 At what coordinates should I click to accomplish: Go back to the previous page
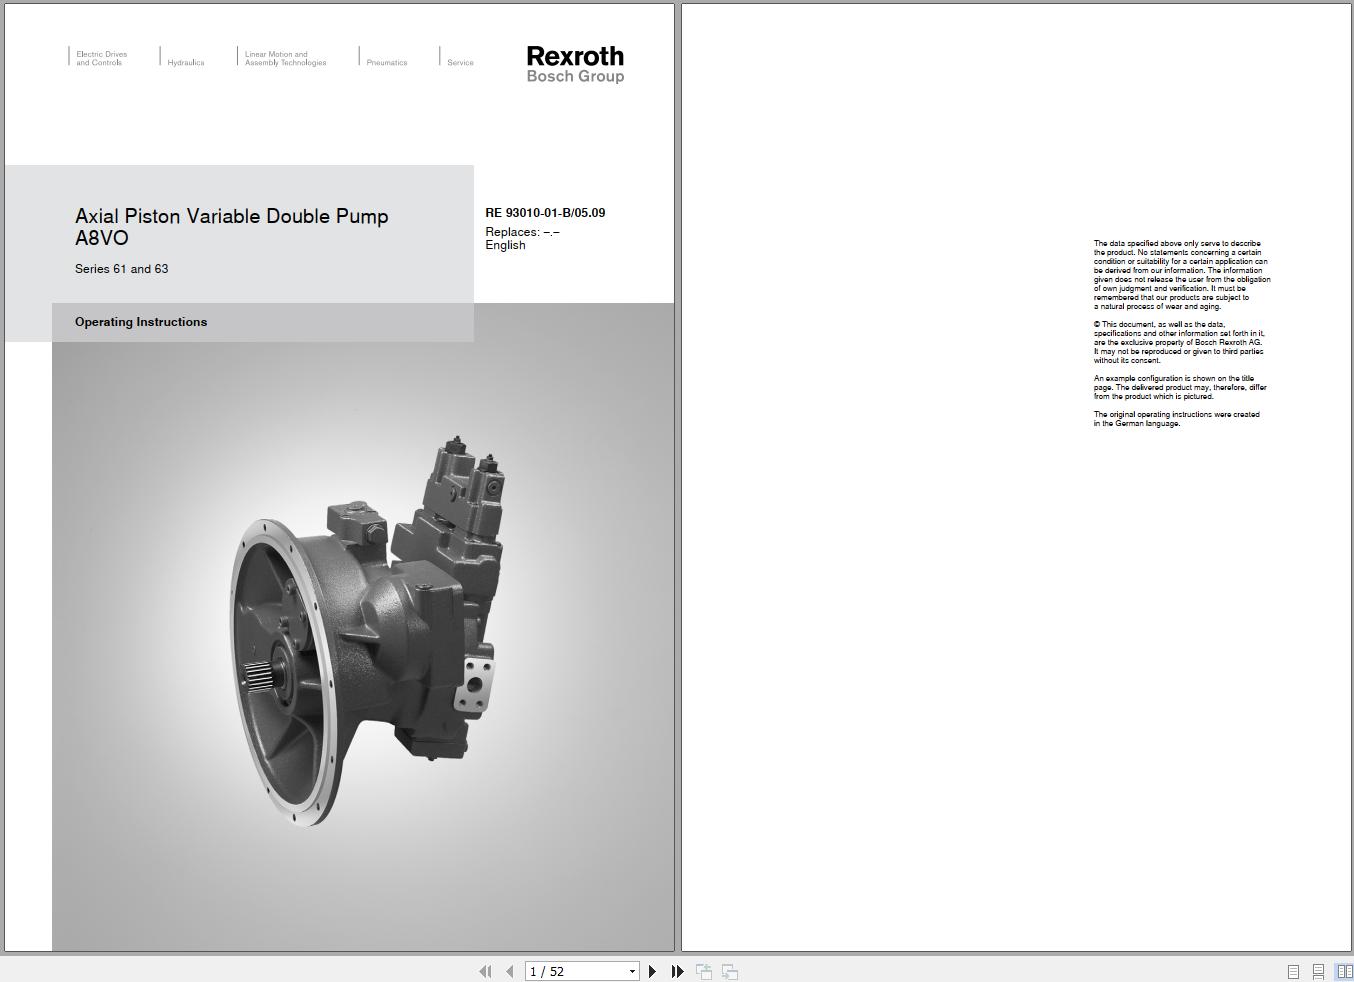[508, 971]
